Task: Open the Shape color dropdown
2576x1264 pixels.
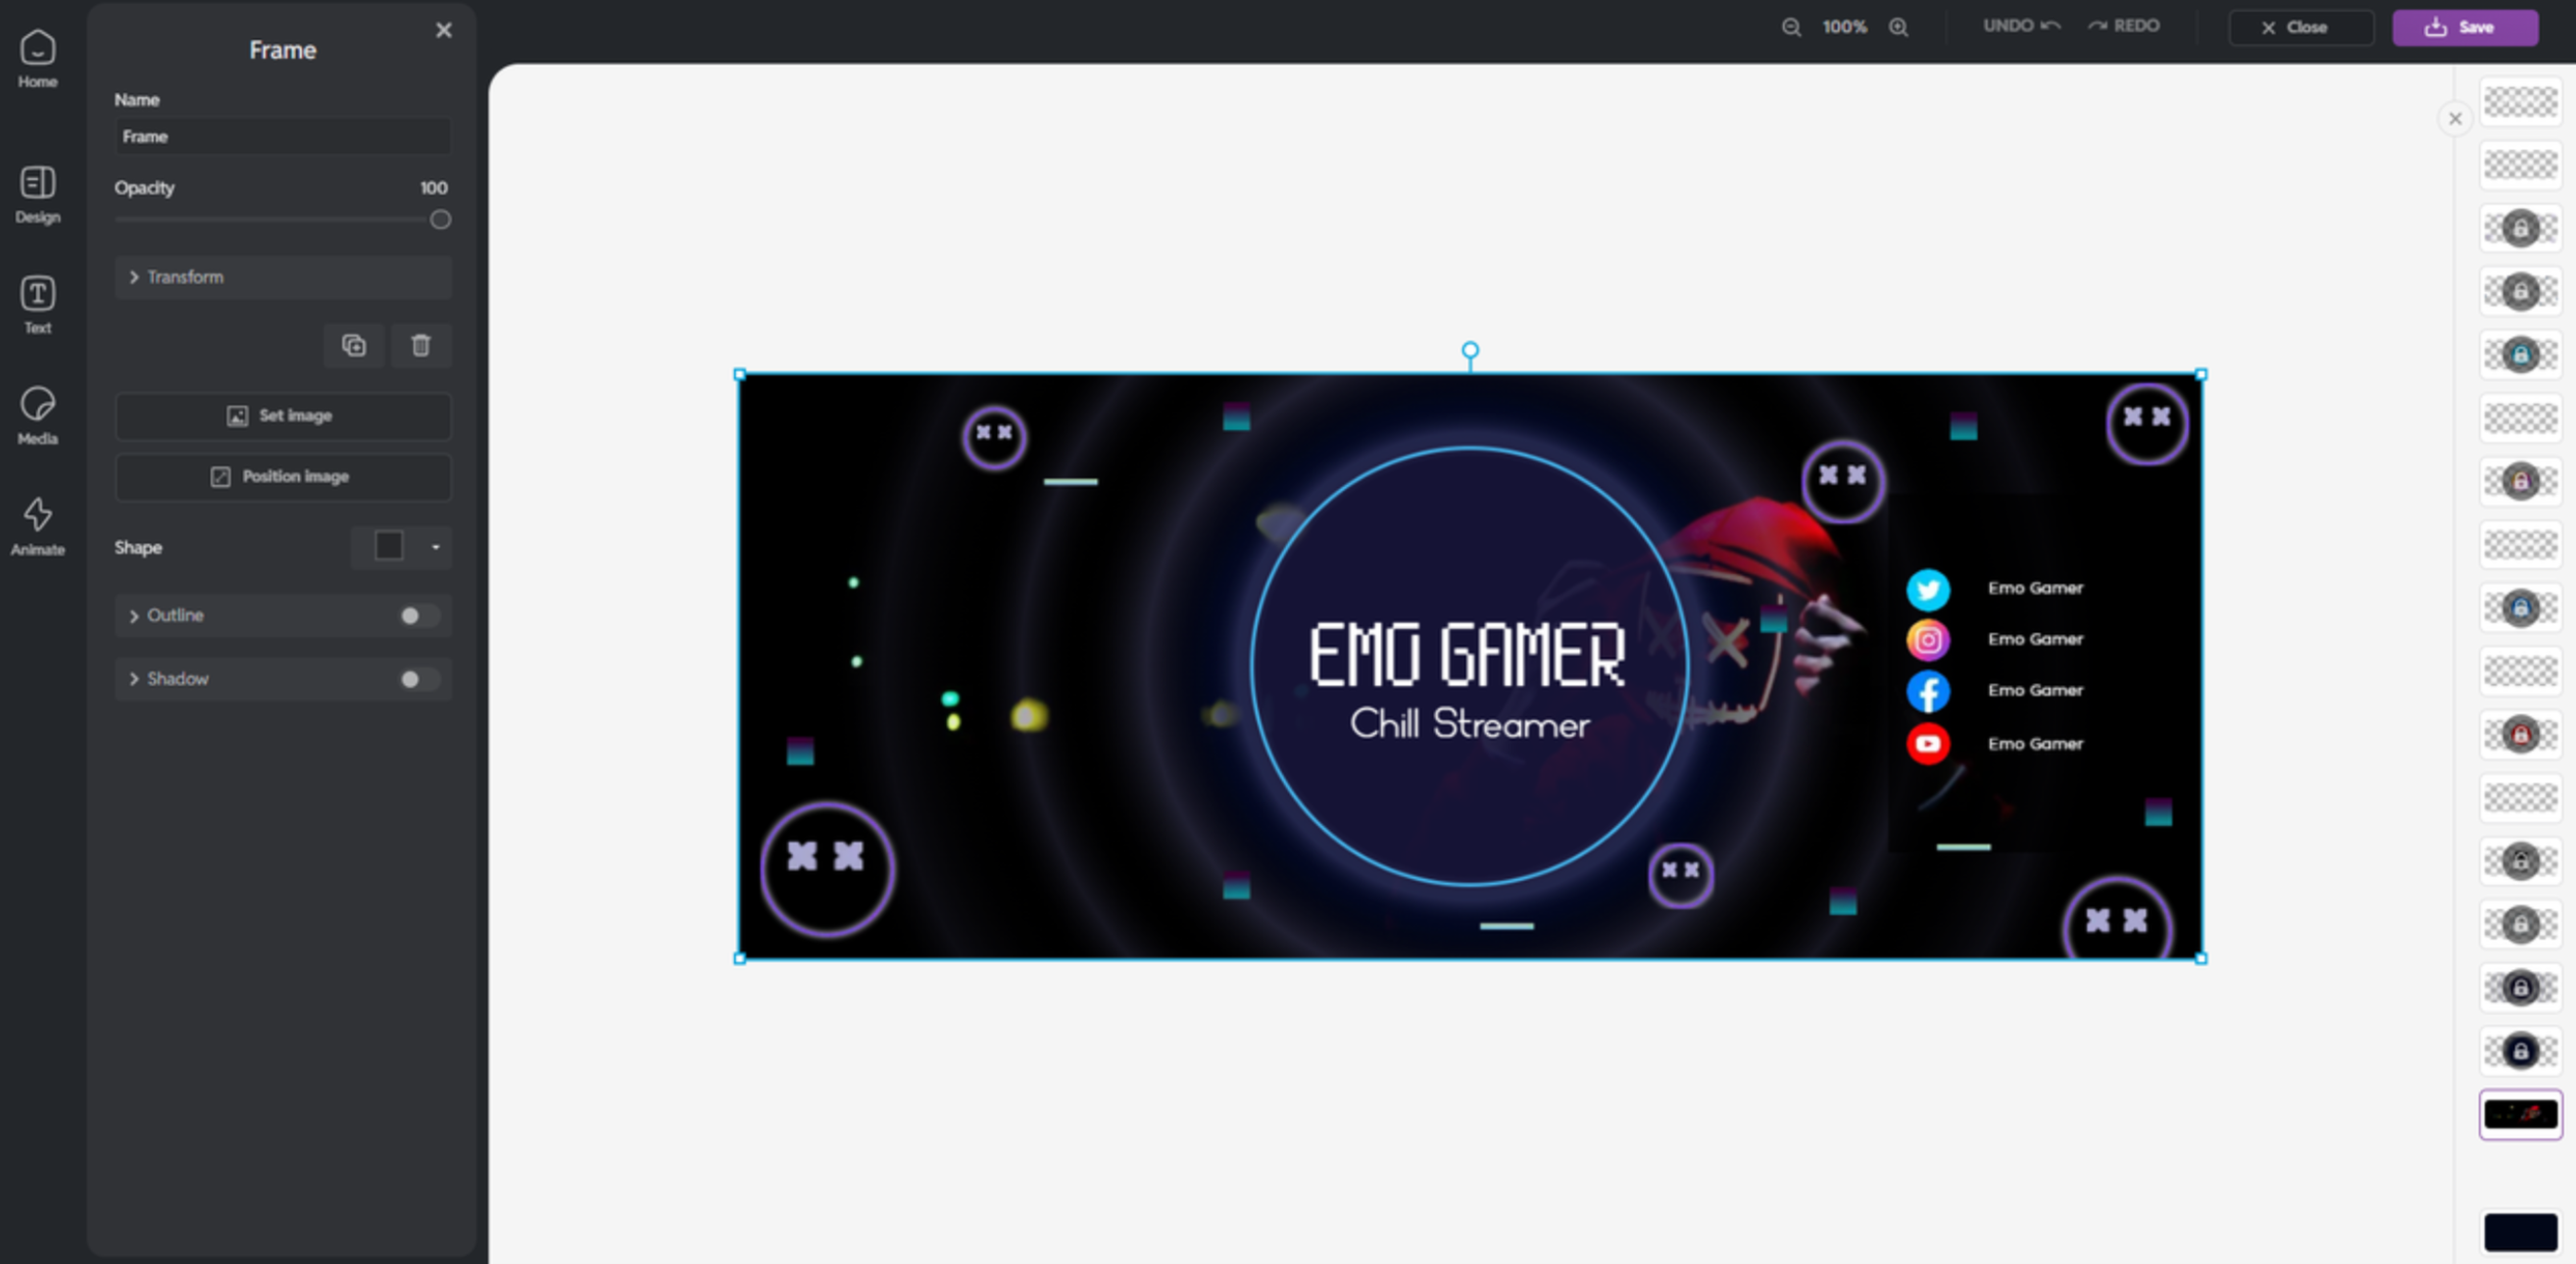Action: (434, 547)
